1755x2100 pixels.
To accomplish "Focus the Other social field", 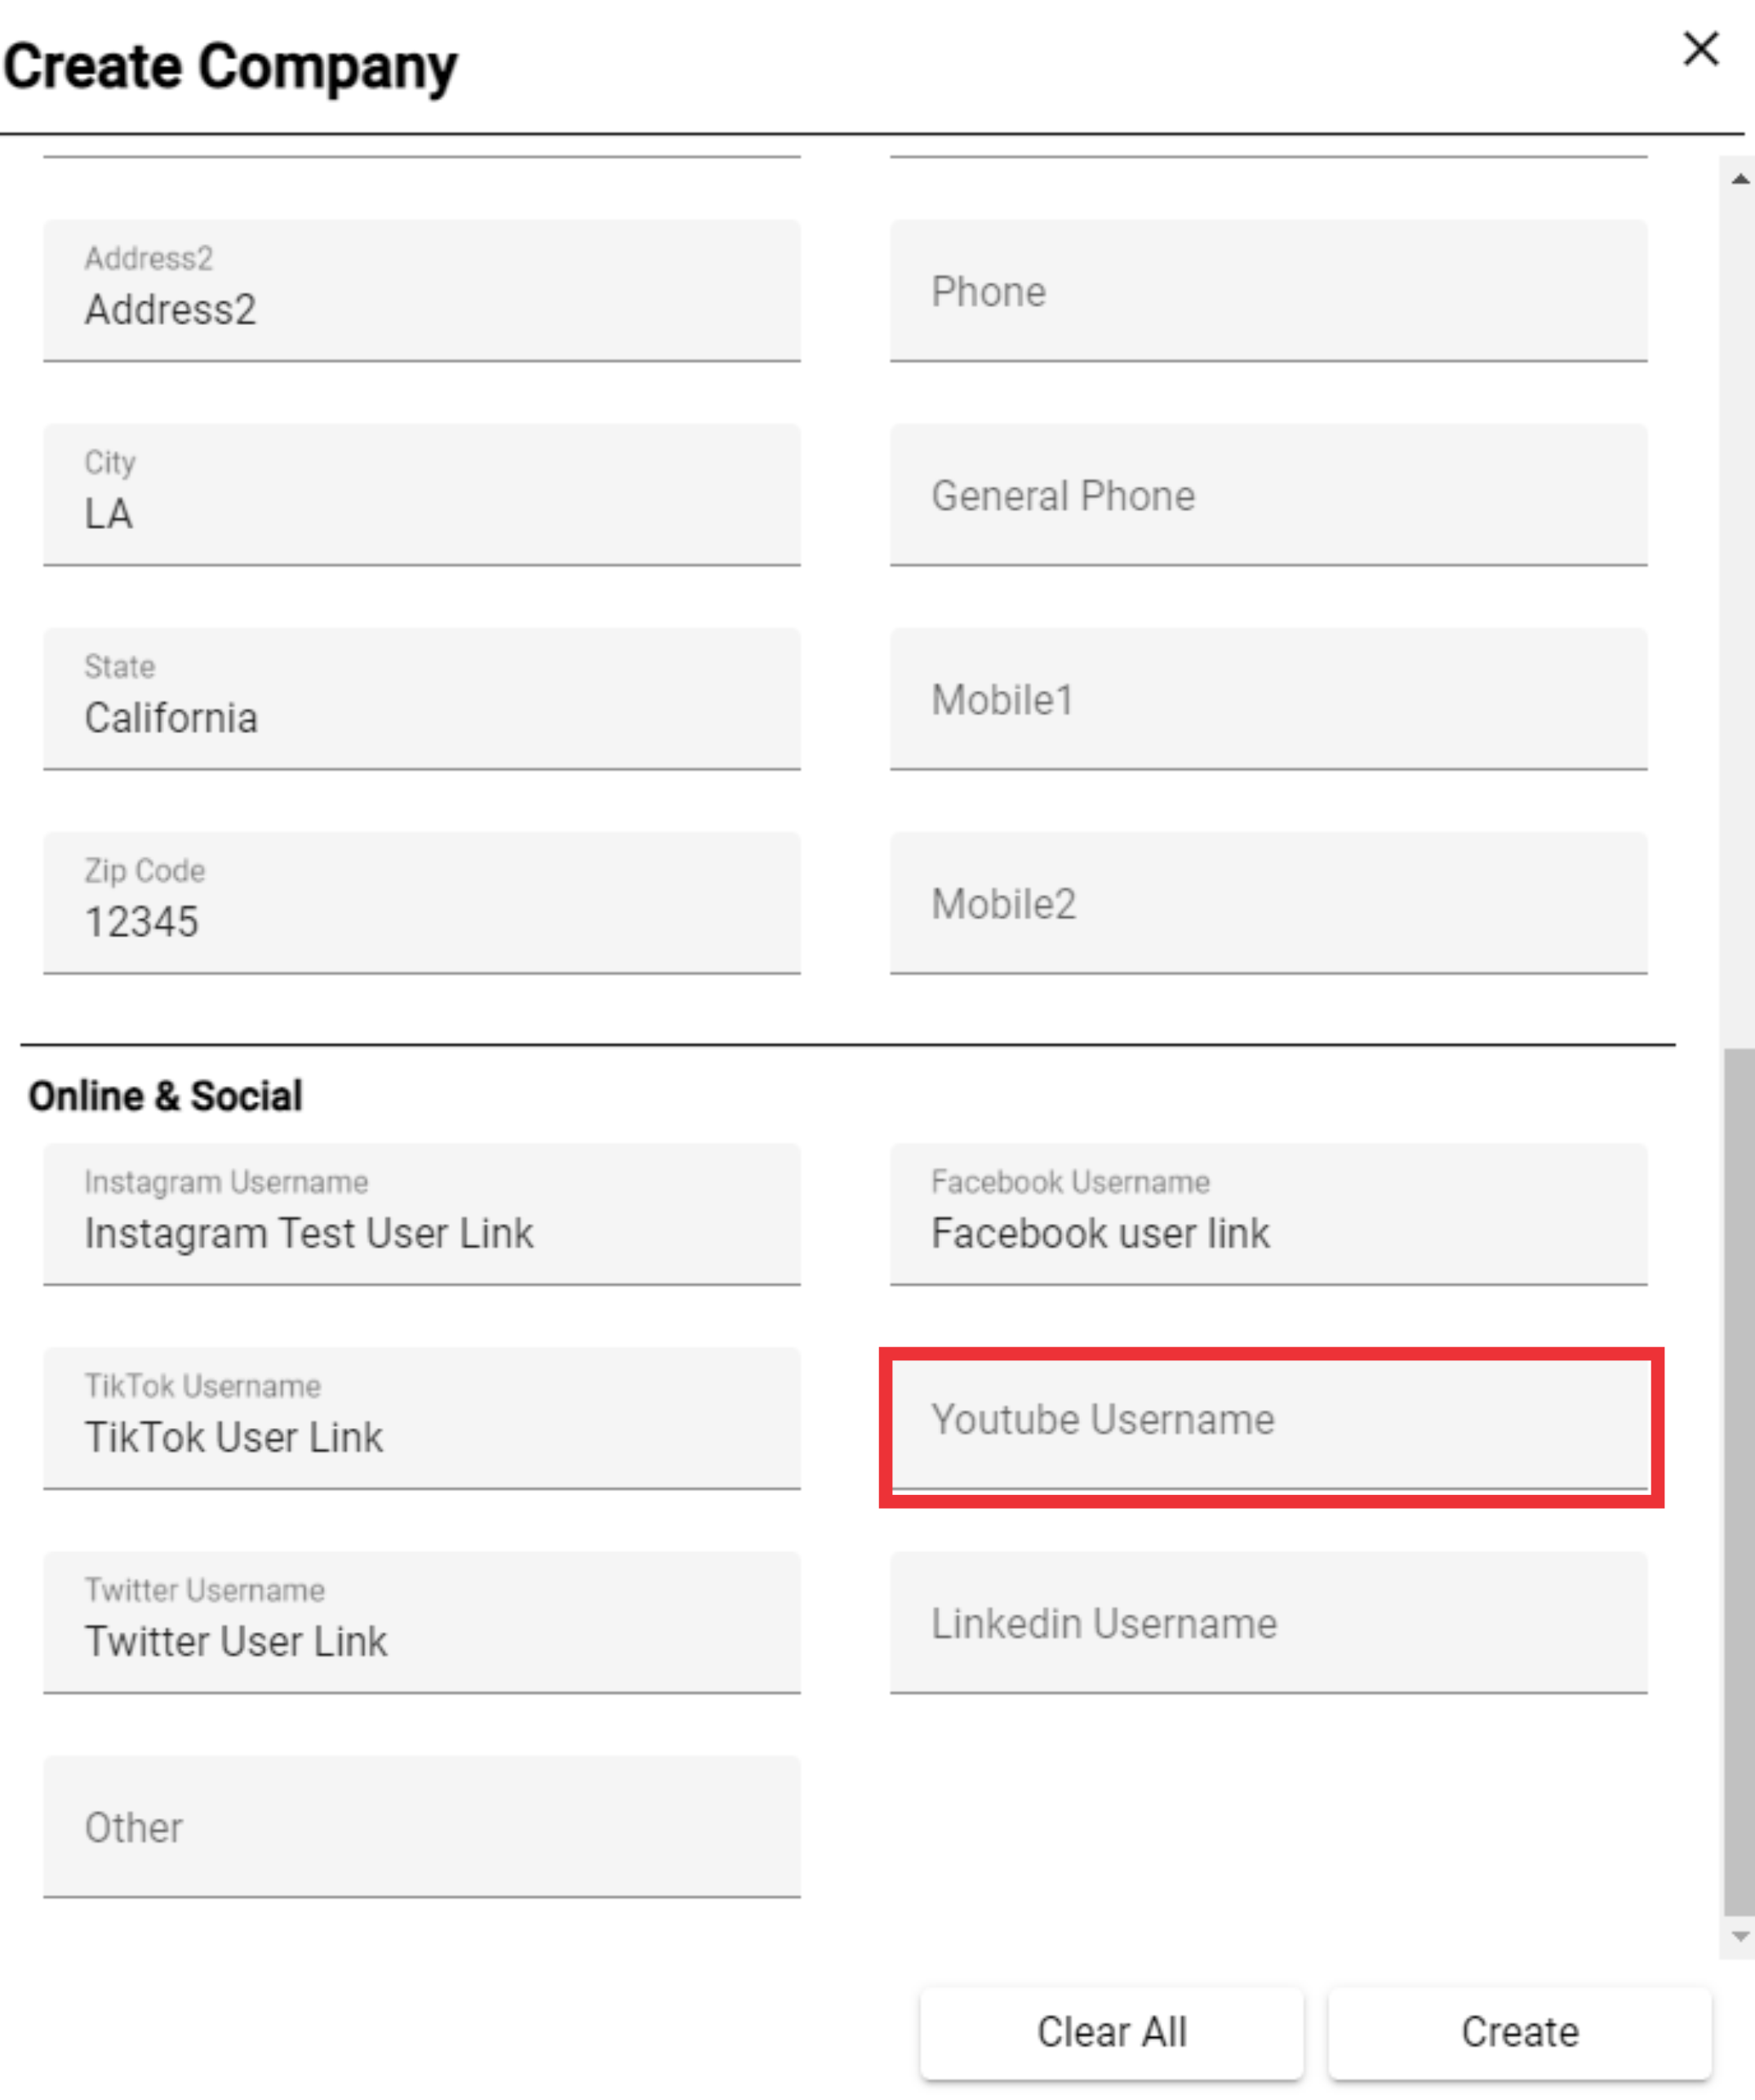I will point(422,1827).
